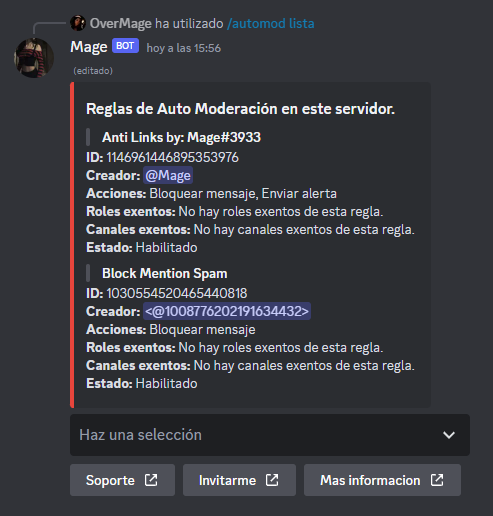Click the Mage bot username
Viewport: 493px width, 516px height.
[89, 47]
